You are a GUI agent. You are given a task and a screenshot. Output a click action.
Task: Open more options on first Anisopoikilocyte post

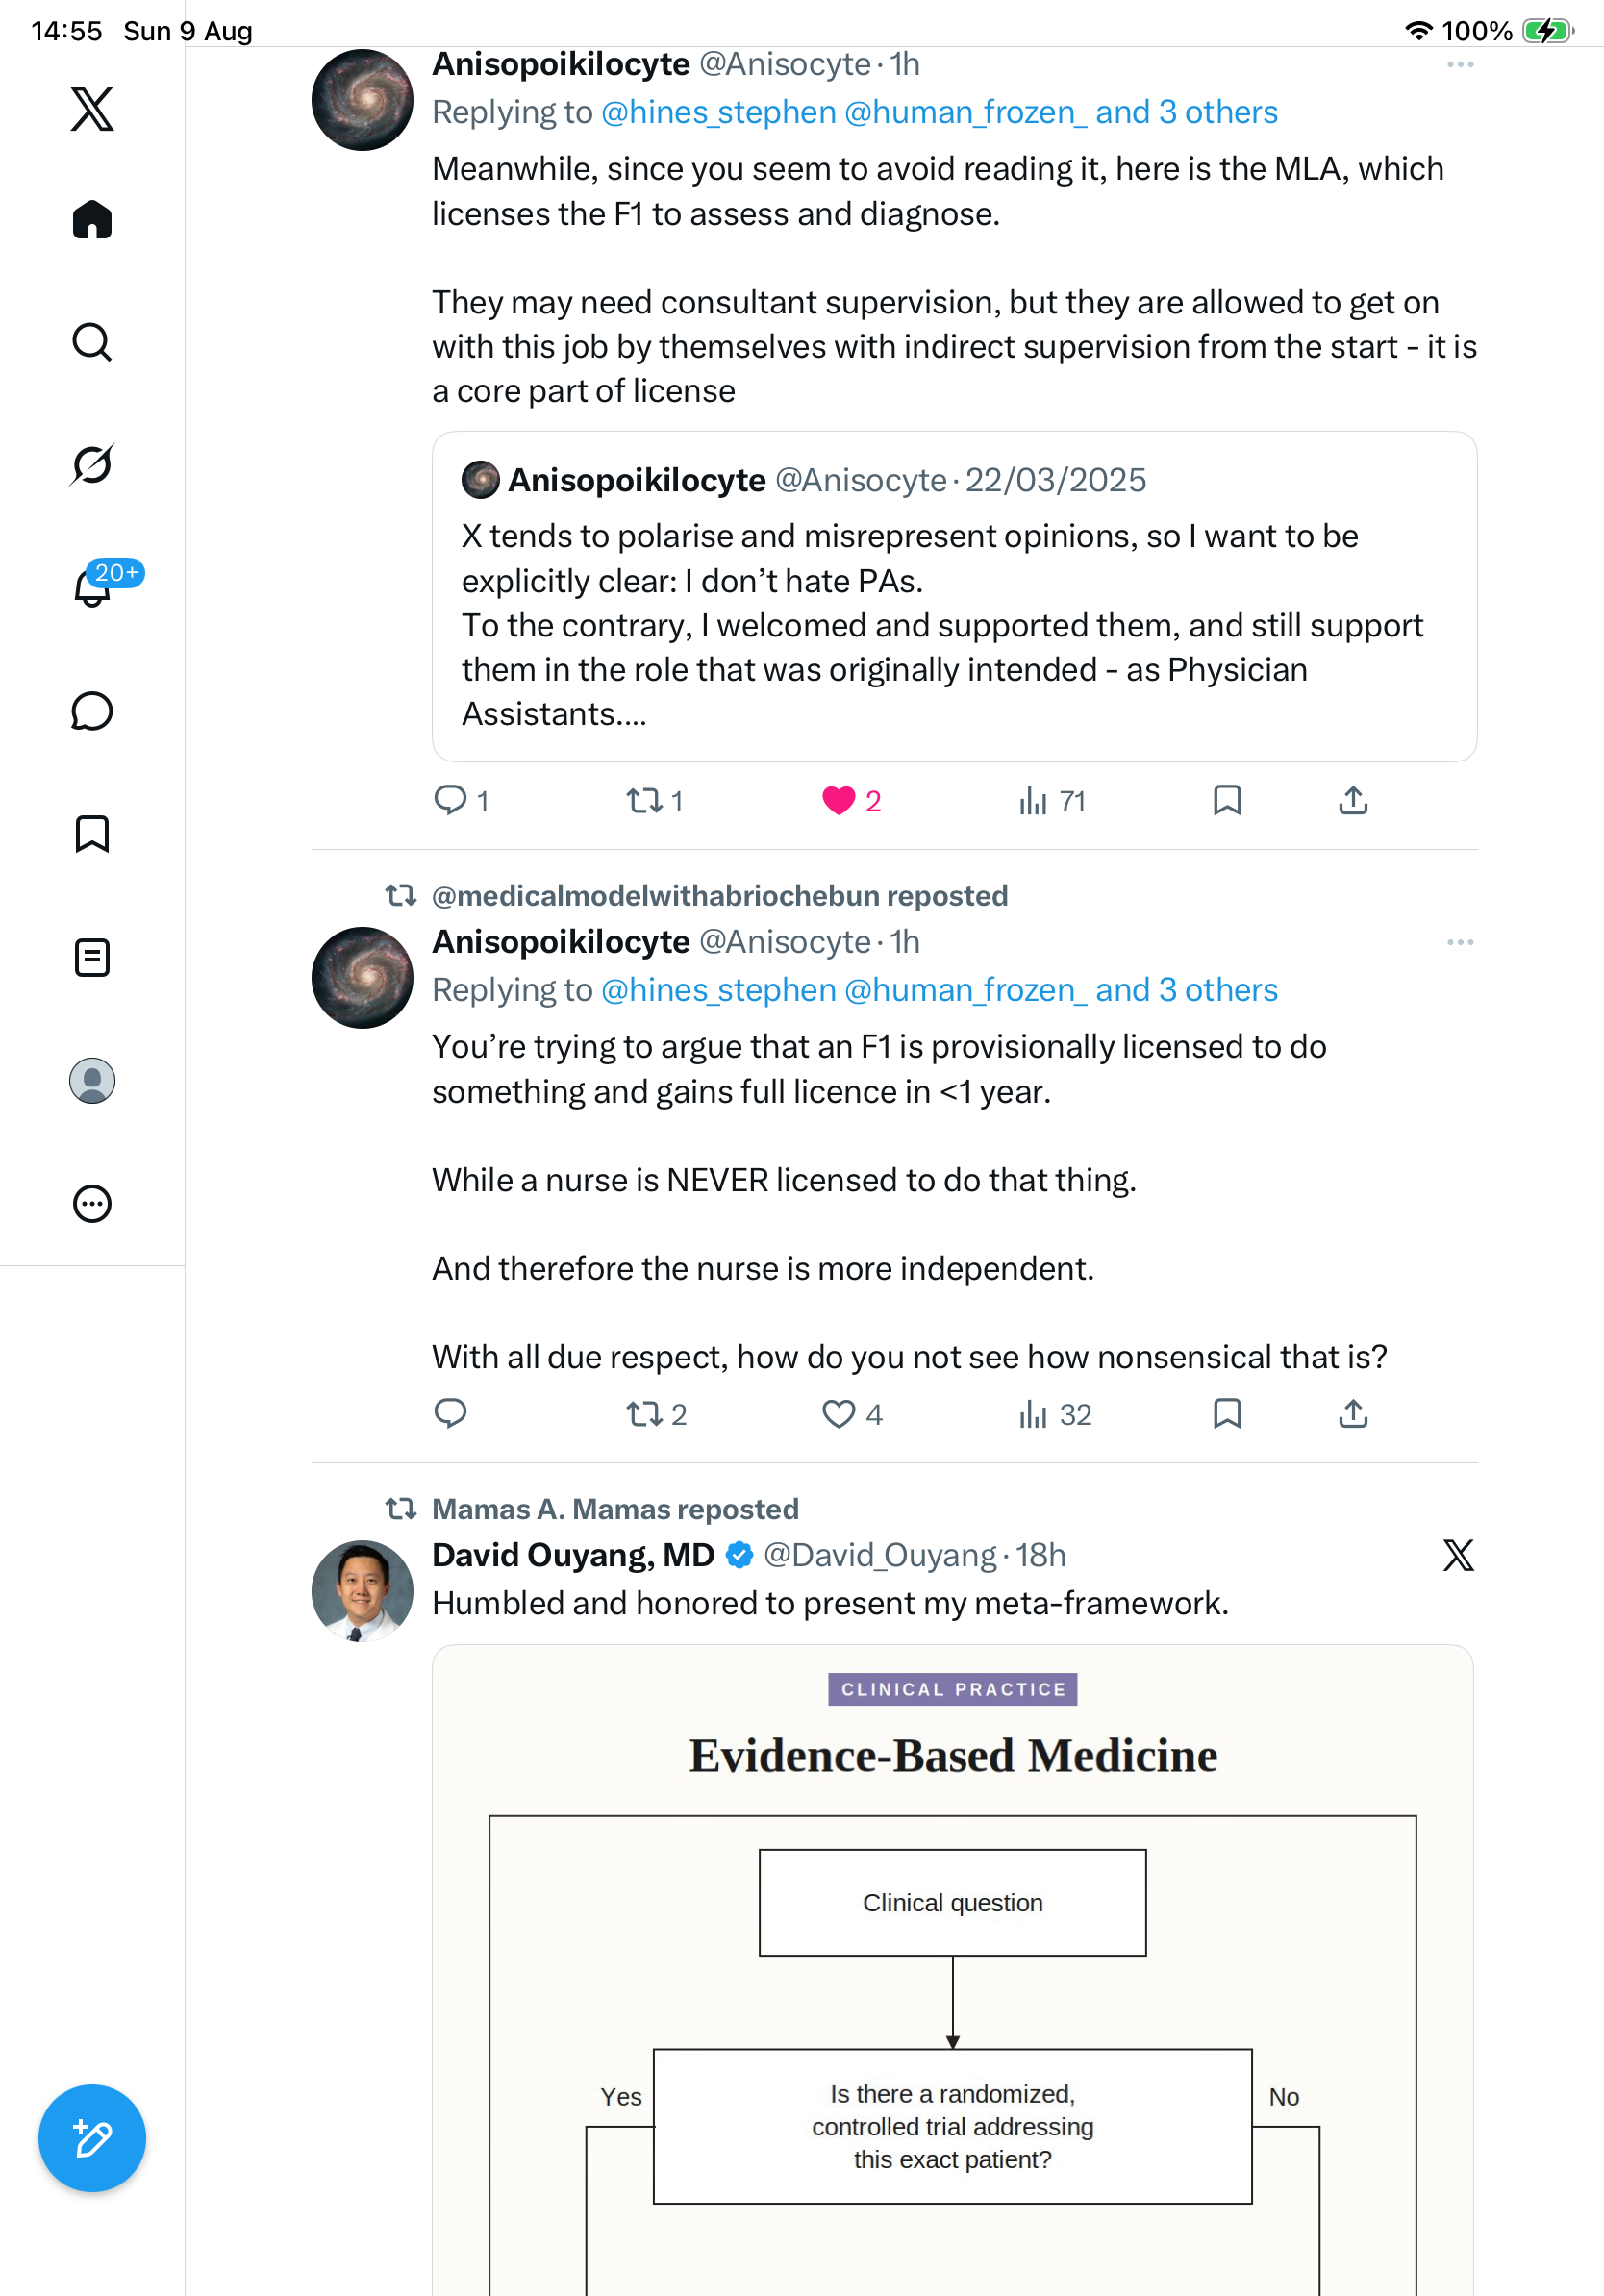pos(1460,65)
